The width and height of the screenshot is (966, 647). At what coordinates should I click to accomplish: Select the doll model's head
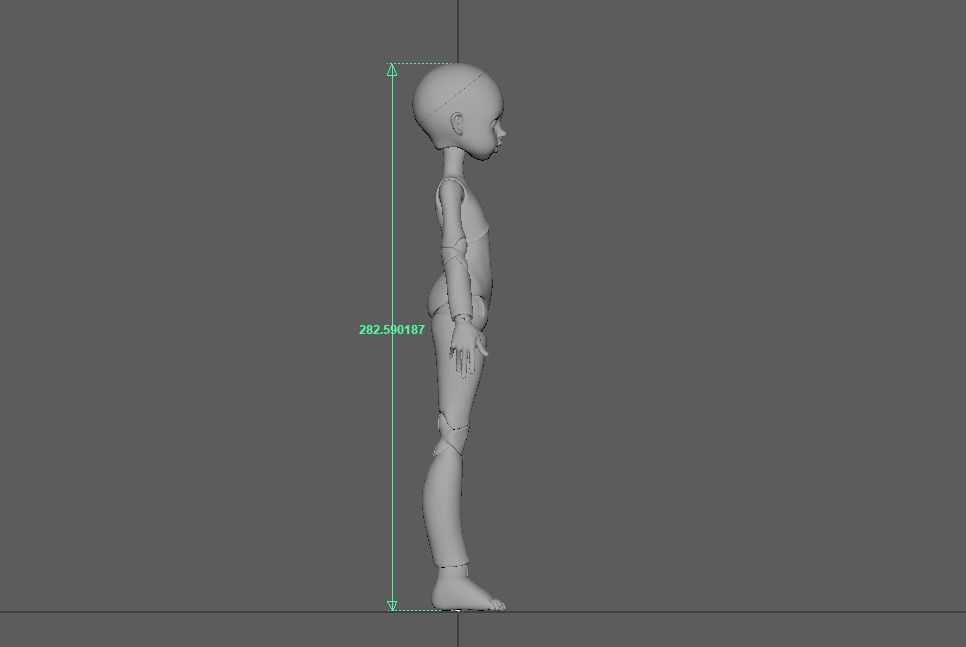pyautogui.click(x=460, y=110)
